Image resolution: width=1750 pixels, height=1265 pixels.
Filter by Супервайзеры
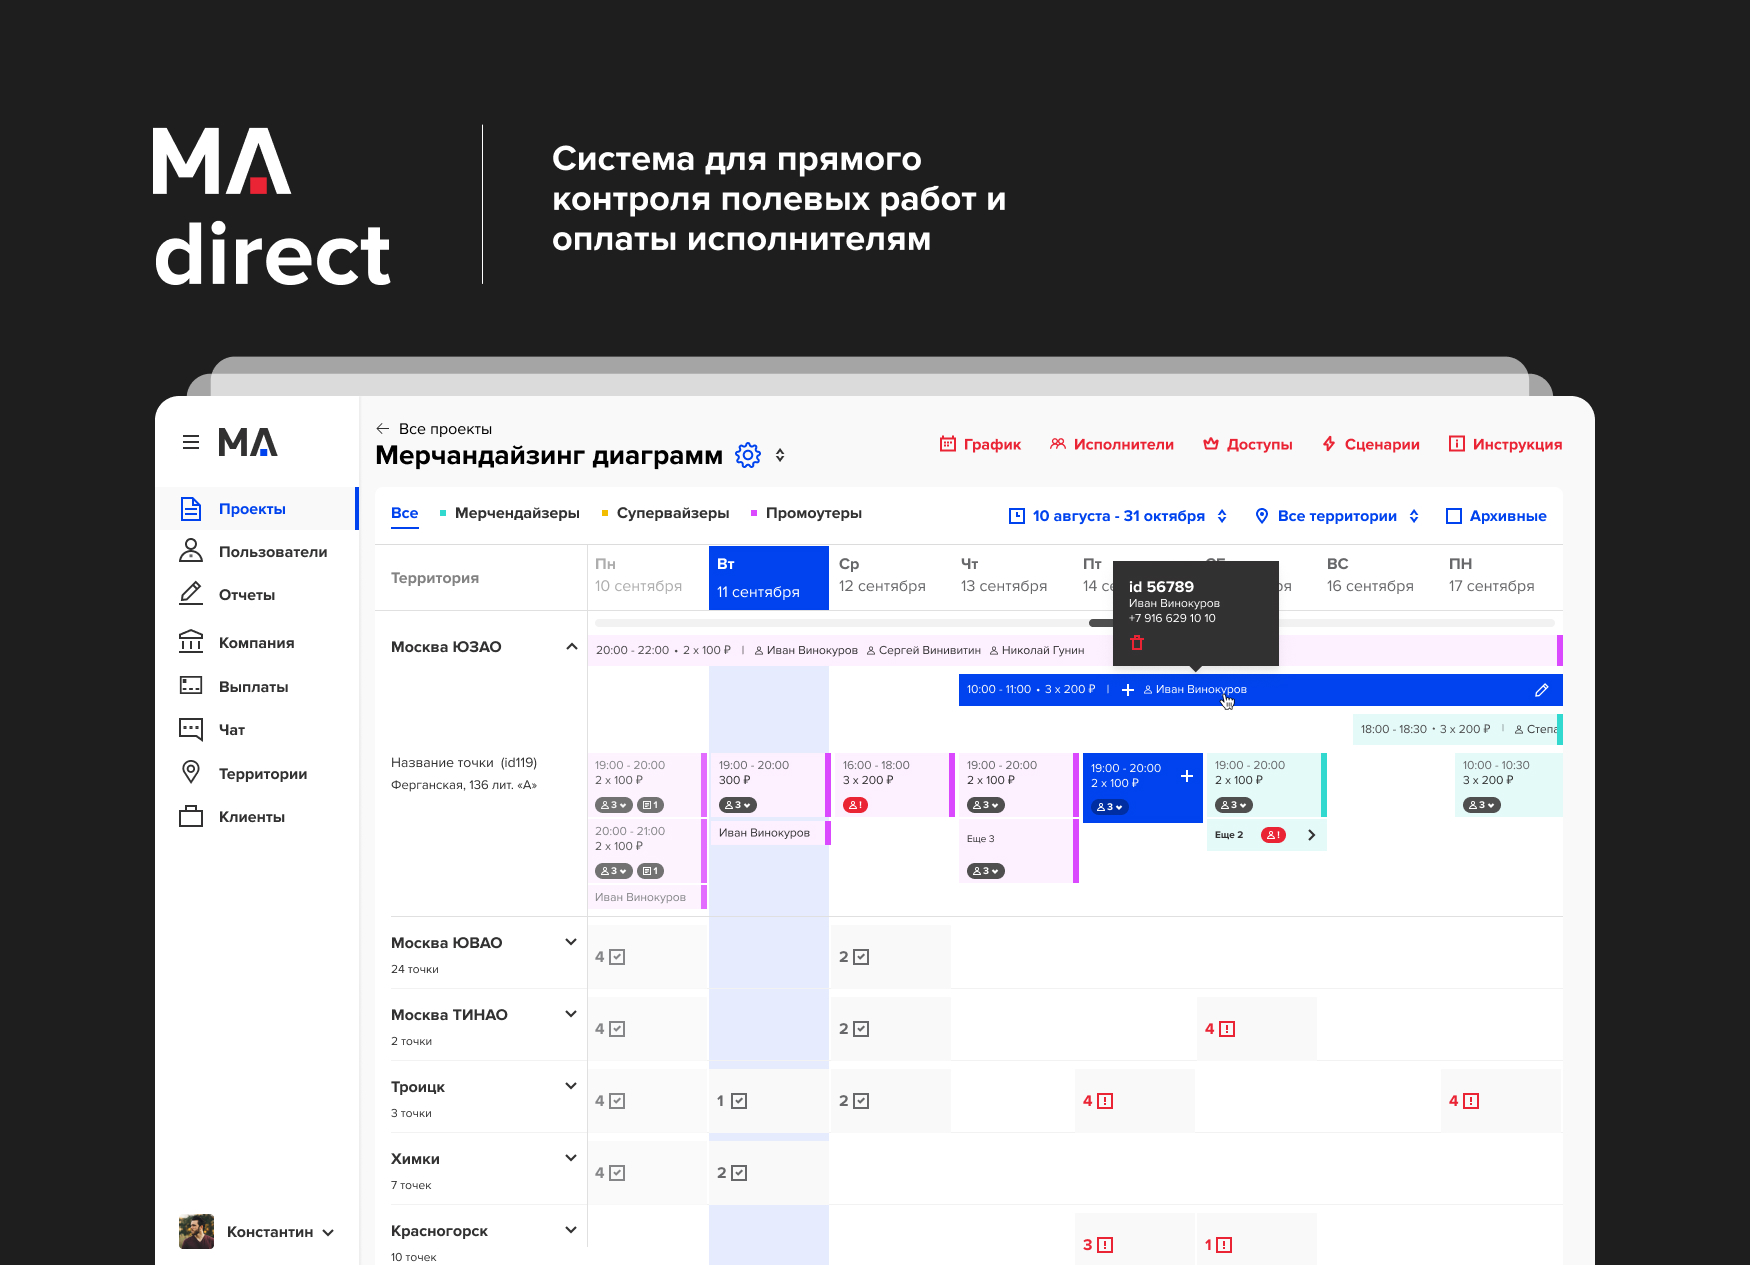[665, 513]
